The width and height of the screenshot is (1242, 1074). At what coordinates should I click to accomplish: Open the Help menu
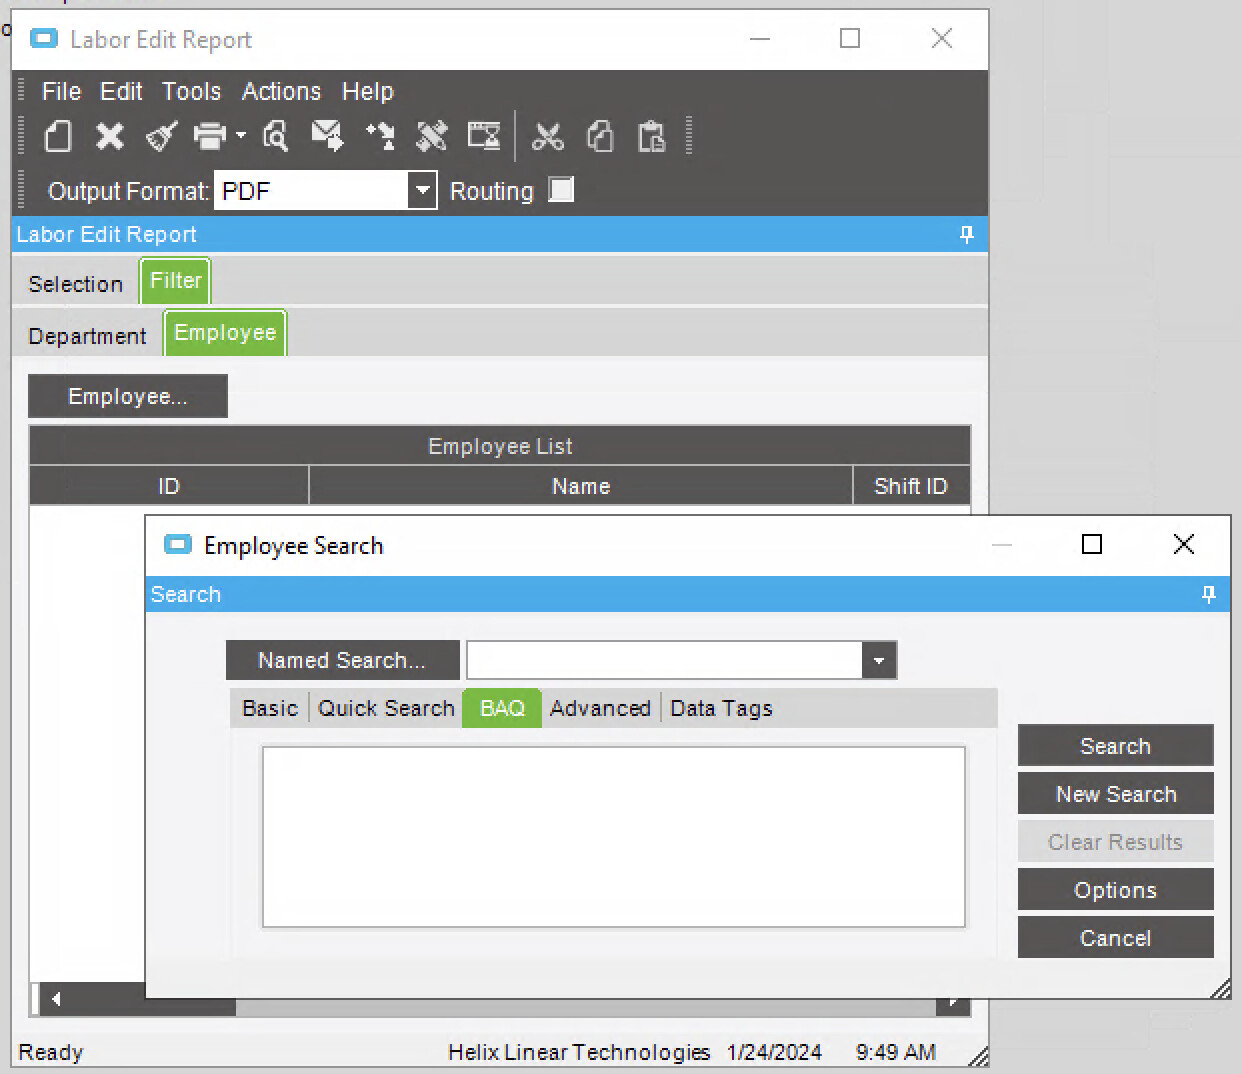[x=367, y=91]
